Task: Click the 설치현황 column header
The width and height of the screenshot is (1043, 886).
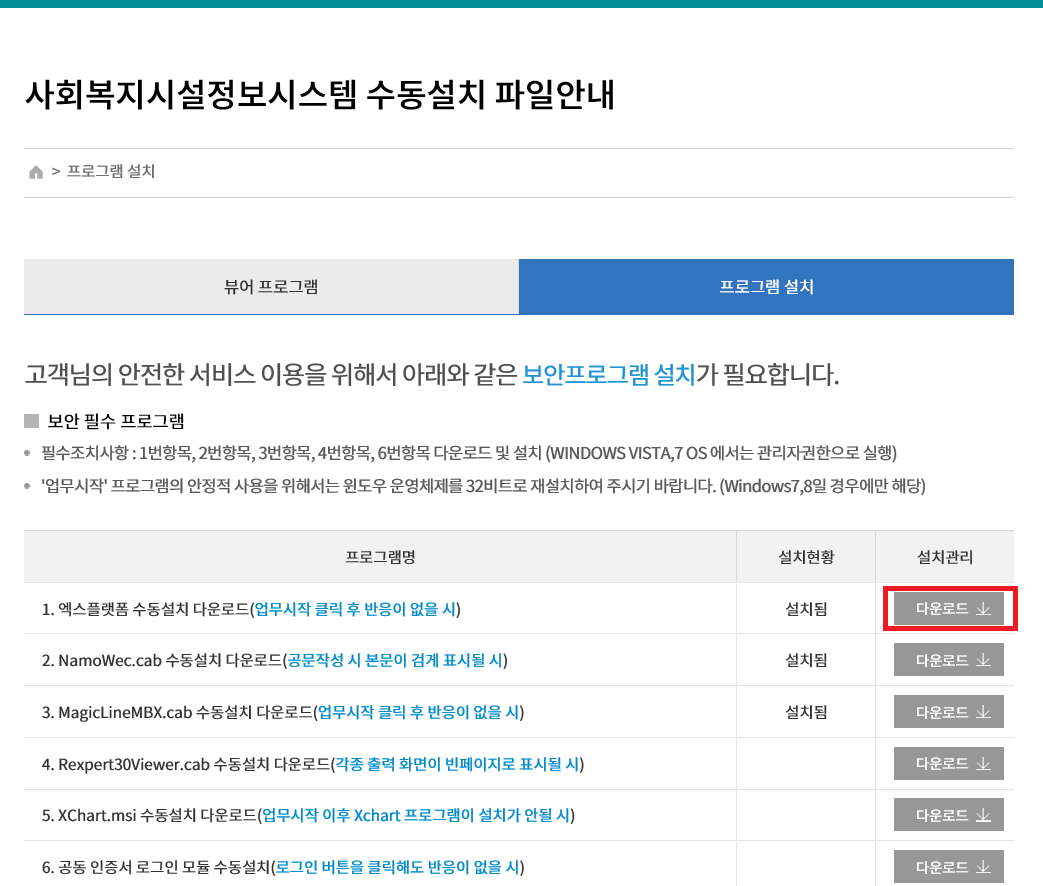Action: click(x=806, y=557)
